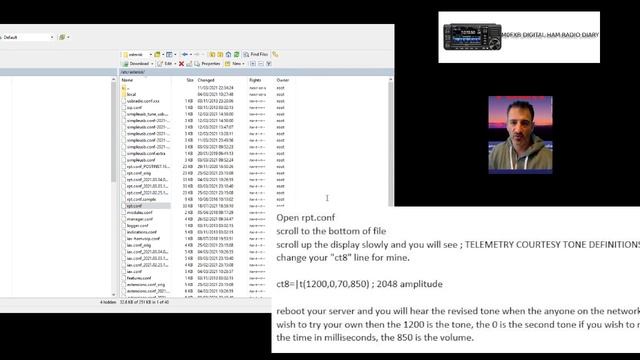Expand the Edit dropdown arrow
Image resolution: width=640 pixels, height=360 pixels.
coord(175,64)
